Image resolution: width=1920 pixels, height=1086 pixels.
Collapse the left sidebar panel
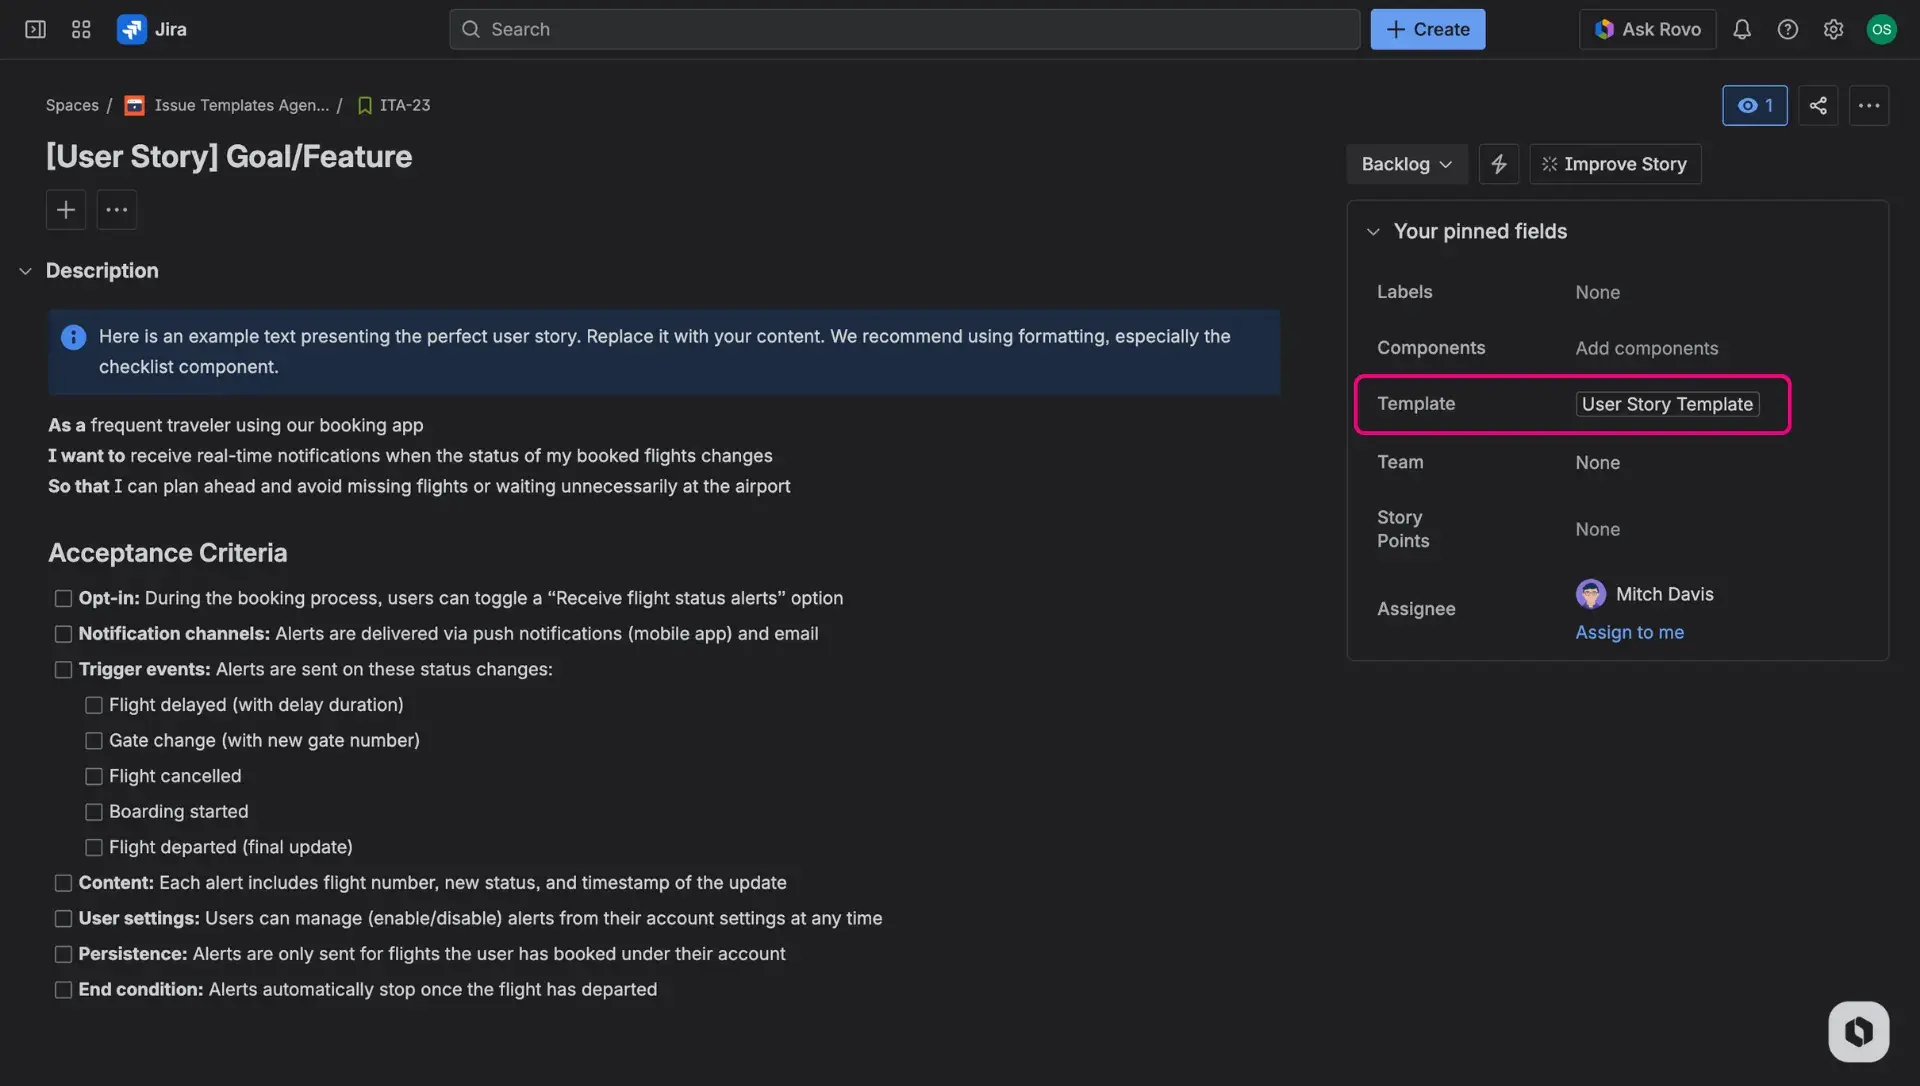click(x=34, y=29)
